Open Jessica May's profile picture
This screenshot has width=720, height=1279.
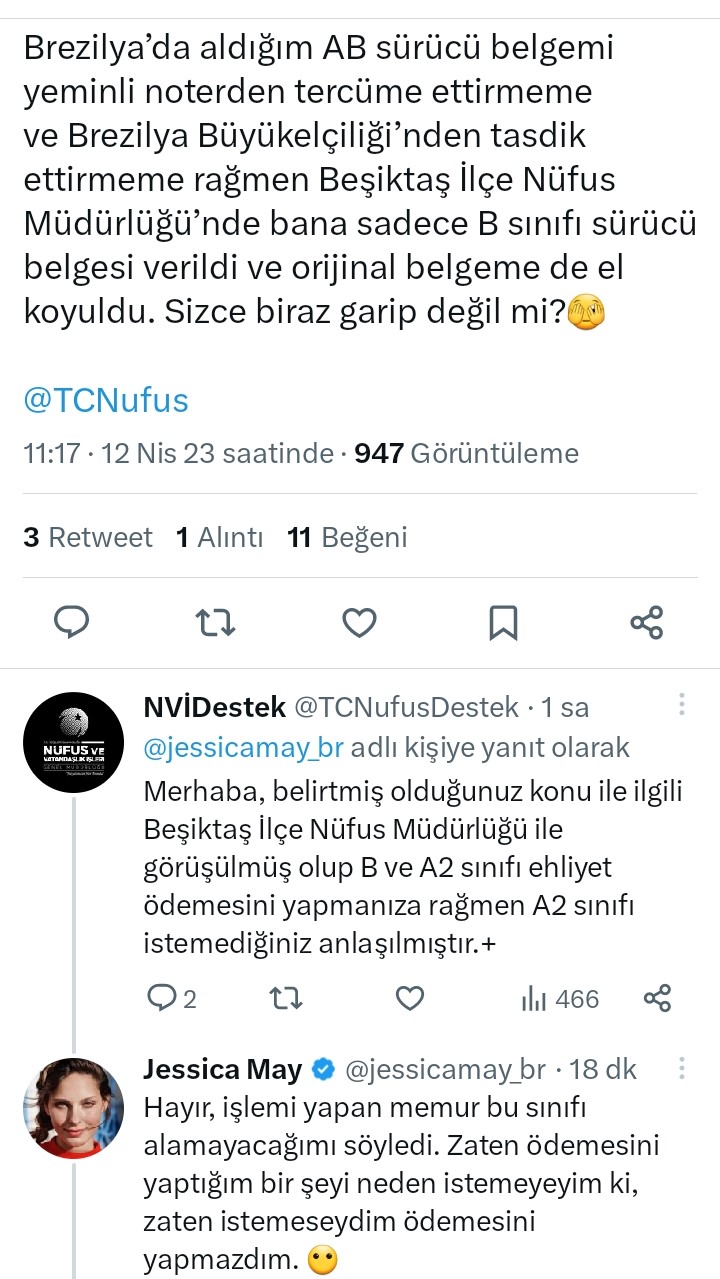73,1107
